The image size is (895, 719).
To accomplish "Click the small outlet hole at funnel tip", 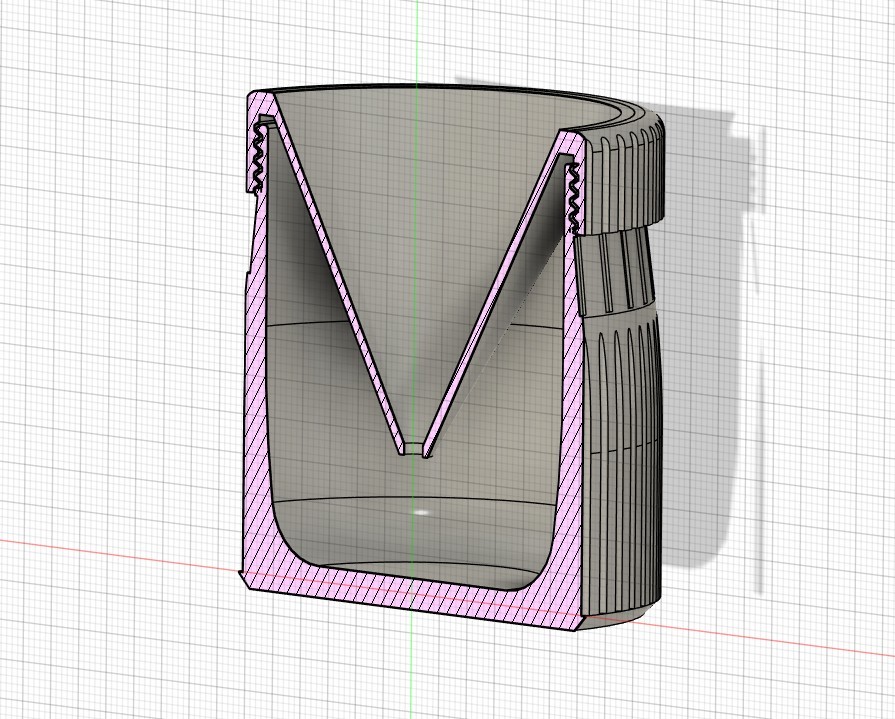I will [x=415, y=450].
